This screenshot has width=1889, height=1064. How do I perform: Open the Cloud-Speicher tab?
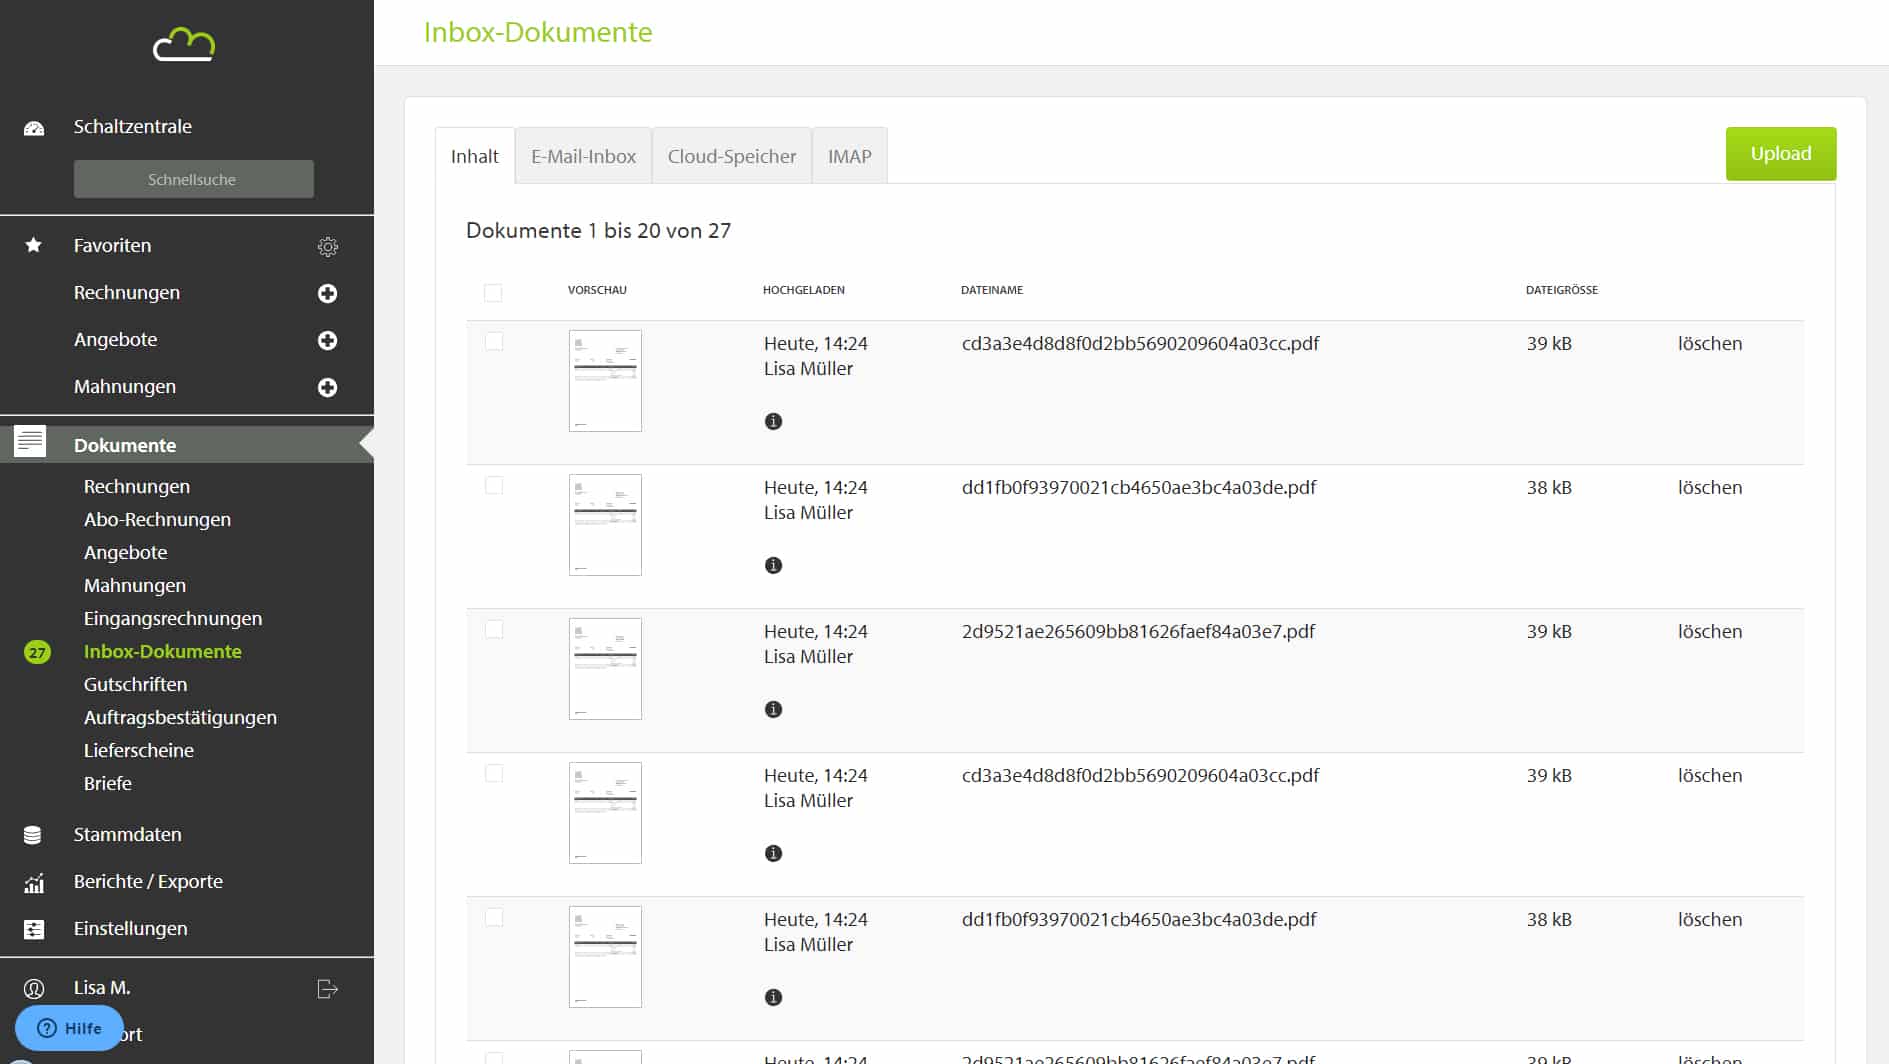click(x=732, y=156)
